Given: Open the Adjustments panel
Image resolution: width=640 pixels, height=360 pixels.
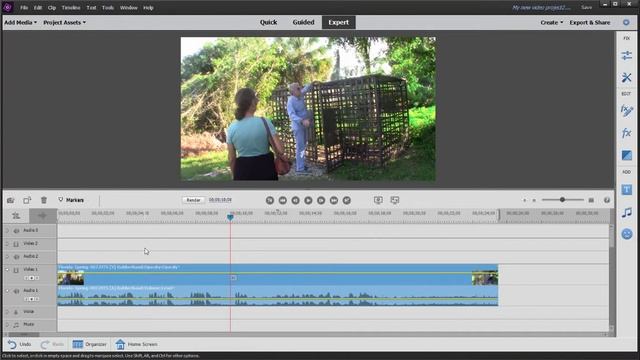Looking at the screenshot, I should pos(627,56).
